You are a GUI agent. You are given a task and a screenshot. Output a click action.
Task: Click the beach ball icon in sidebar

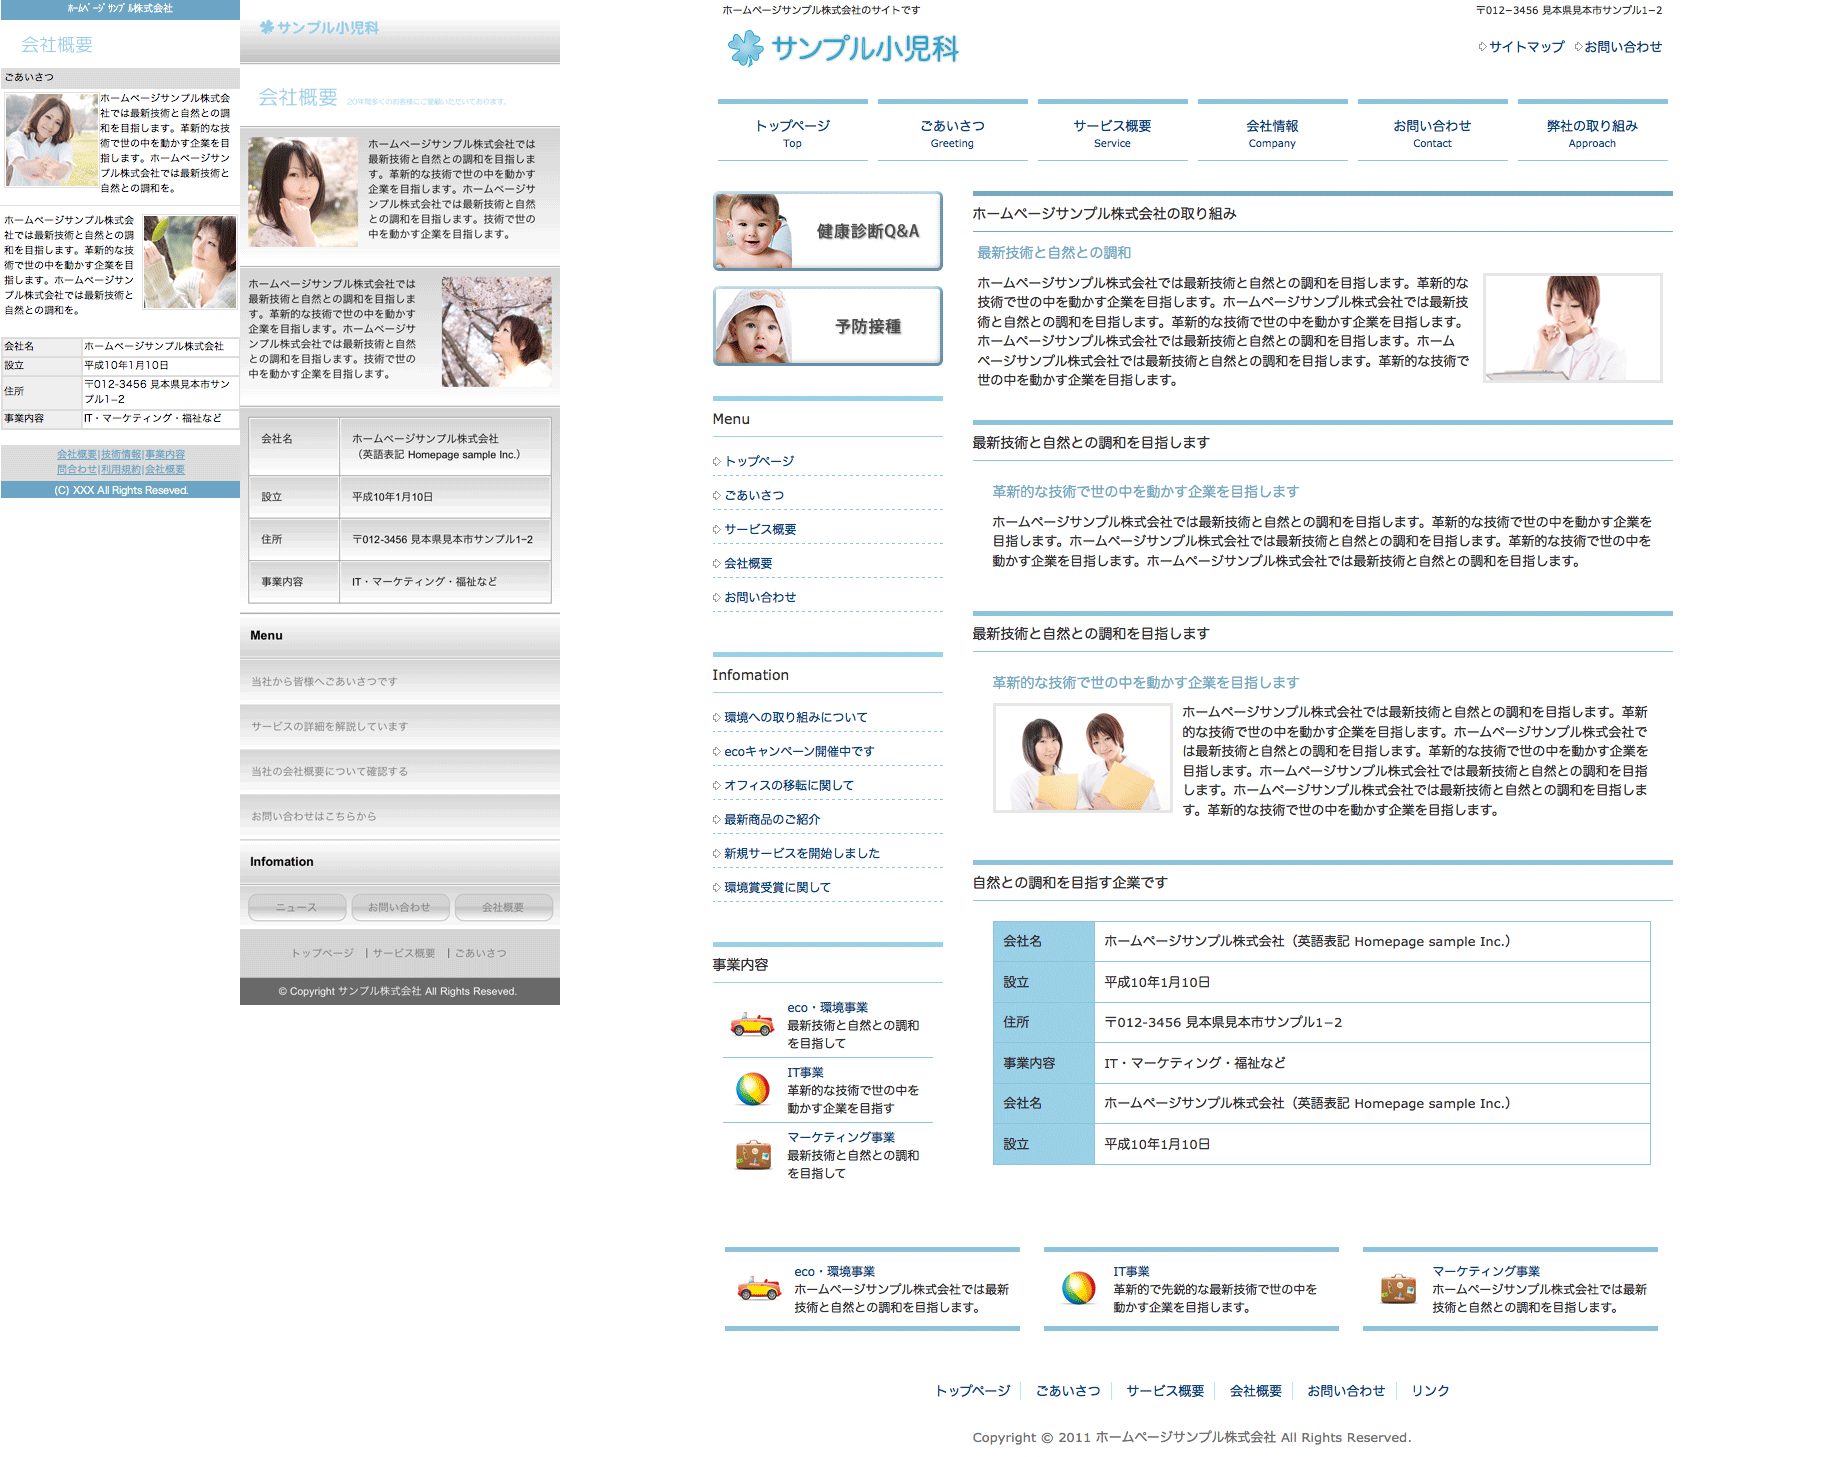point(752,1089)
